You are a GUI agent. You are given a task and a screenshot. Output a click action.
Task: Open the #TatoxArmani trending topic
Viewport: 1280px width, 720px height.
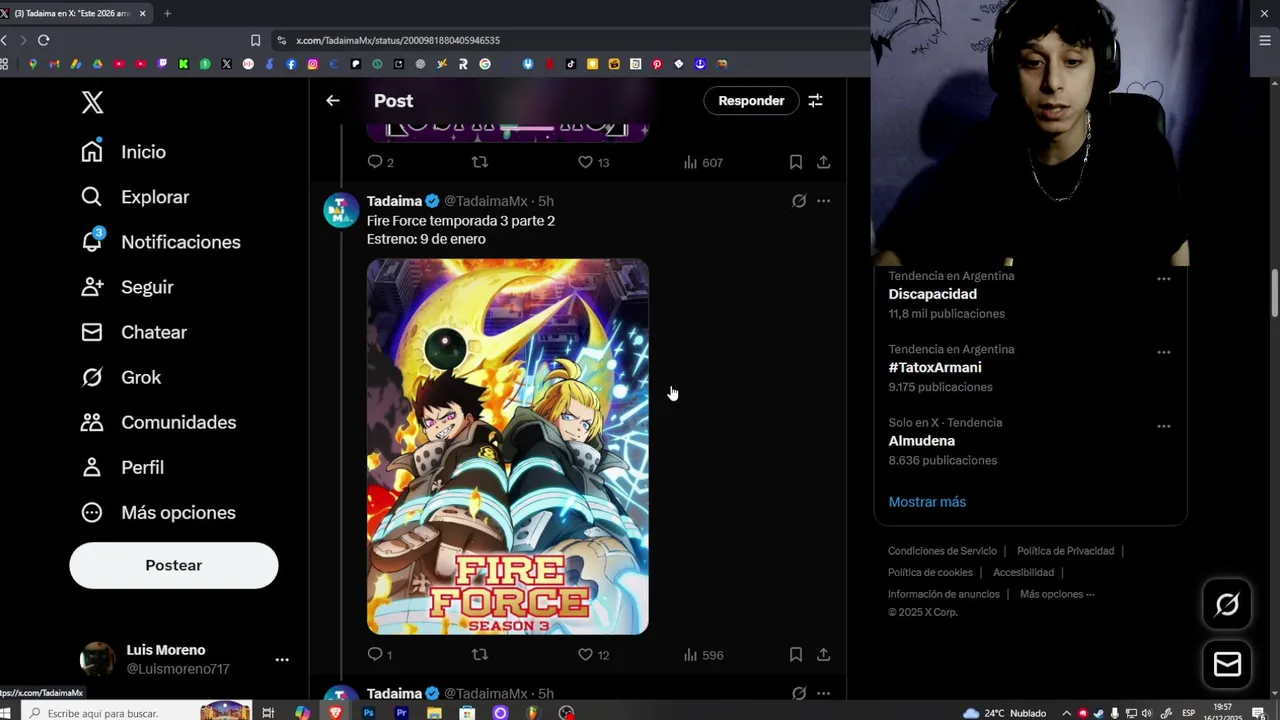click(935, 367)
